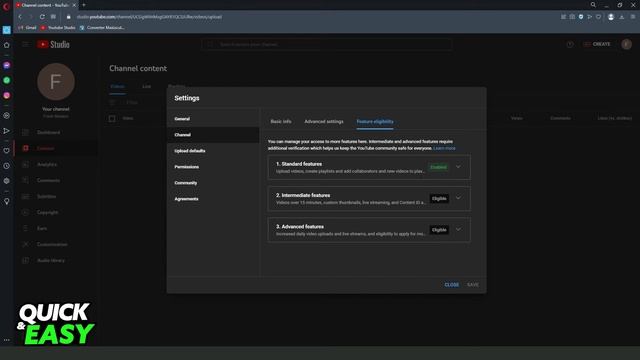Click the SAVE button in Settings
Viewport: 640px width, 360px height.
(473, 285)
